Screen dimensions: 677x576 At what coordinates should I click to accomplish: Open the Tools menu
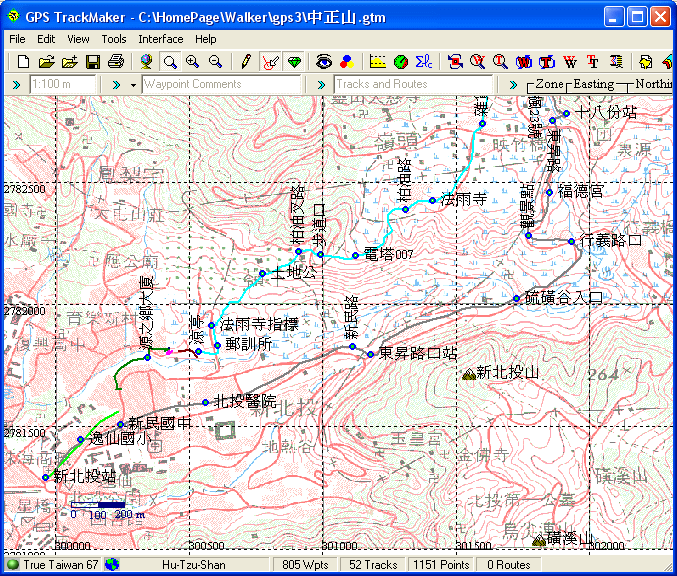pos(113,39)
